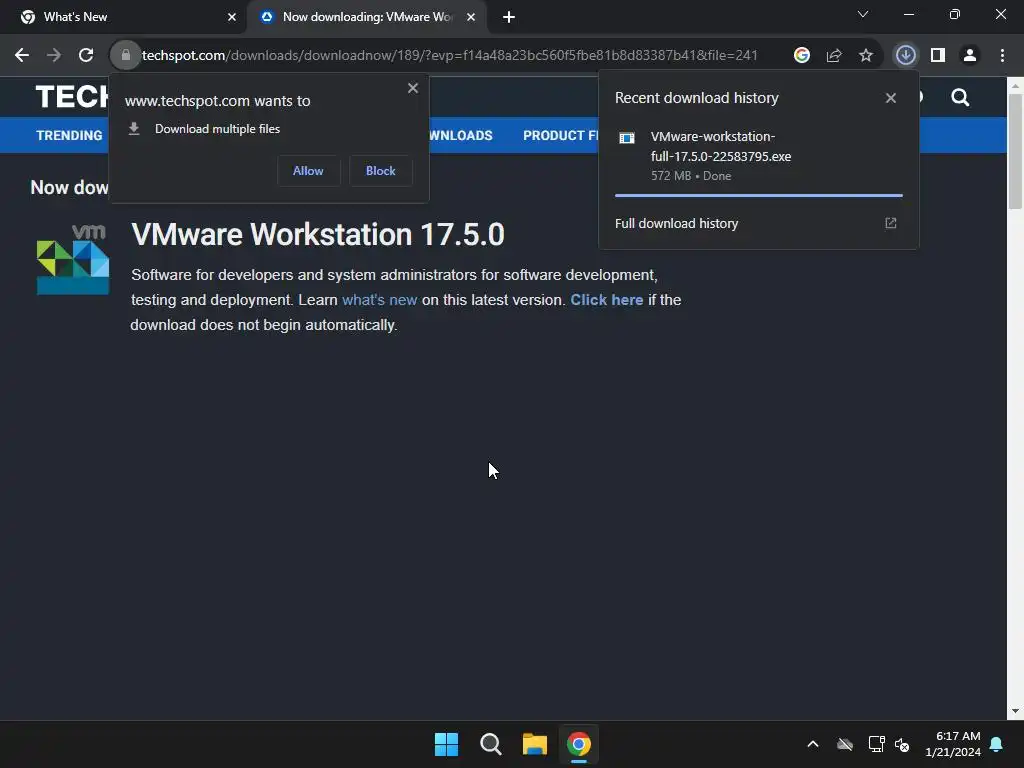Click the downloaded exe file icon
Screen dimensions: 1024x768
626,138
